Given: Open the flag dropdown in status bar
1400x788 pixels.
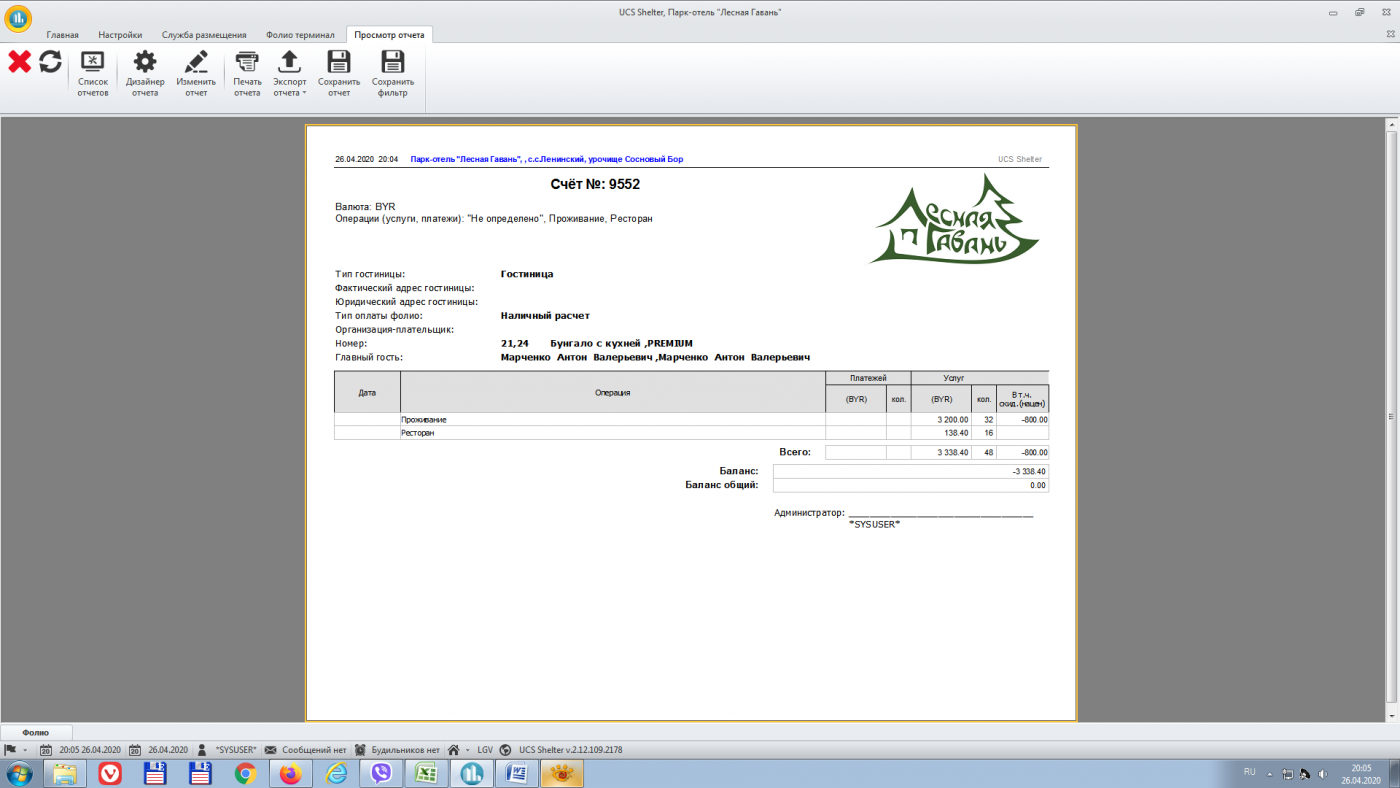Looking at the screenshot, I should pyautogui.click(x=25, y=750).
